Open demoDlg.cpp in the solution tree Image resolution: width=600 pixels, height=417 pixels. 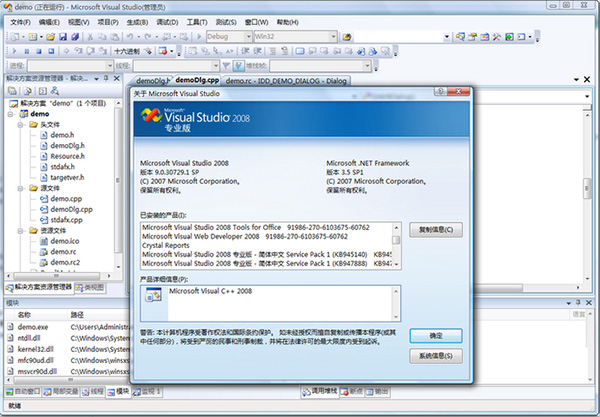(x=72, y=209)
